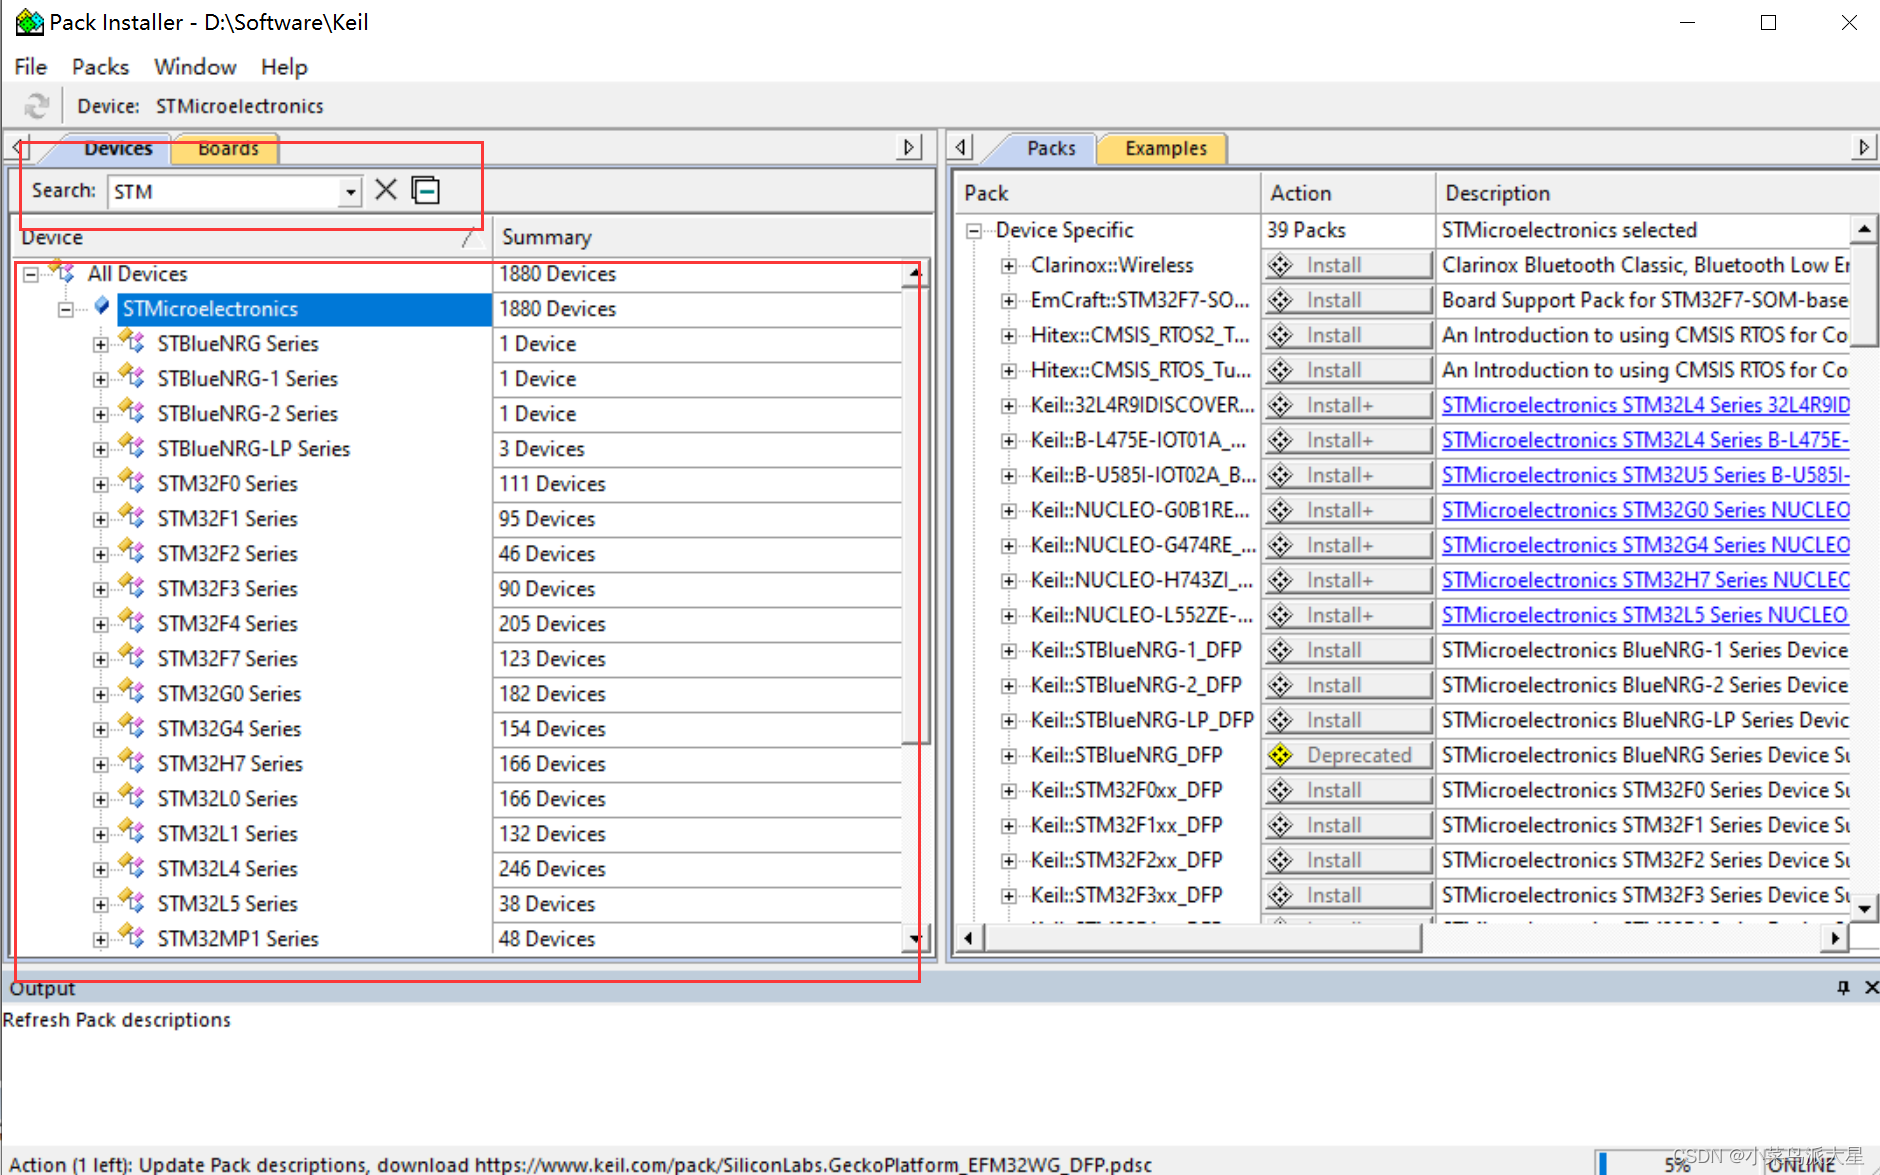Click the STM32L4 Series device family icon

pos(132,868)
